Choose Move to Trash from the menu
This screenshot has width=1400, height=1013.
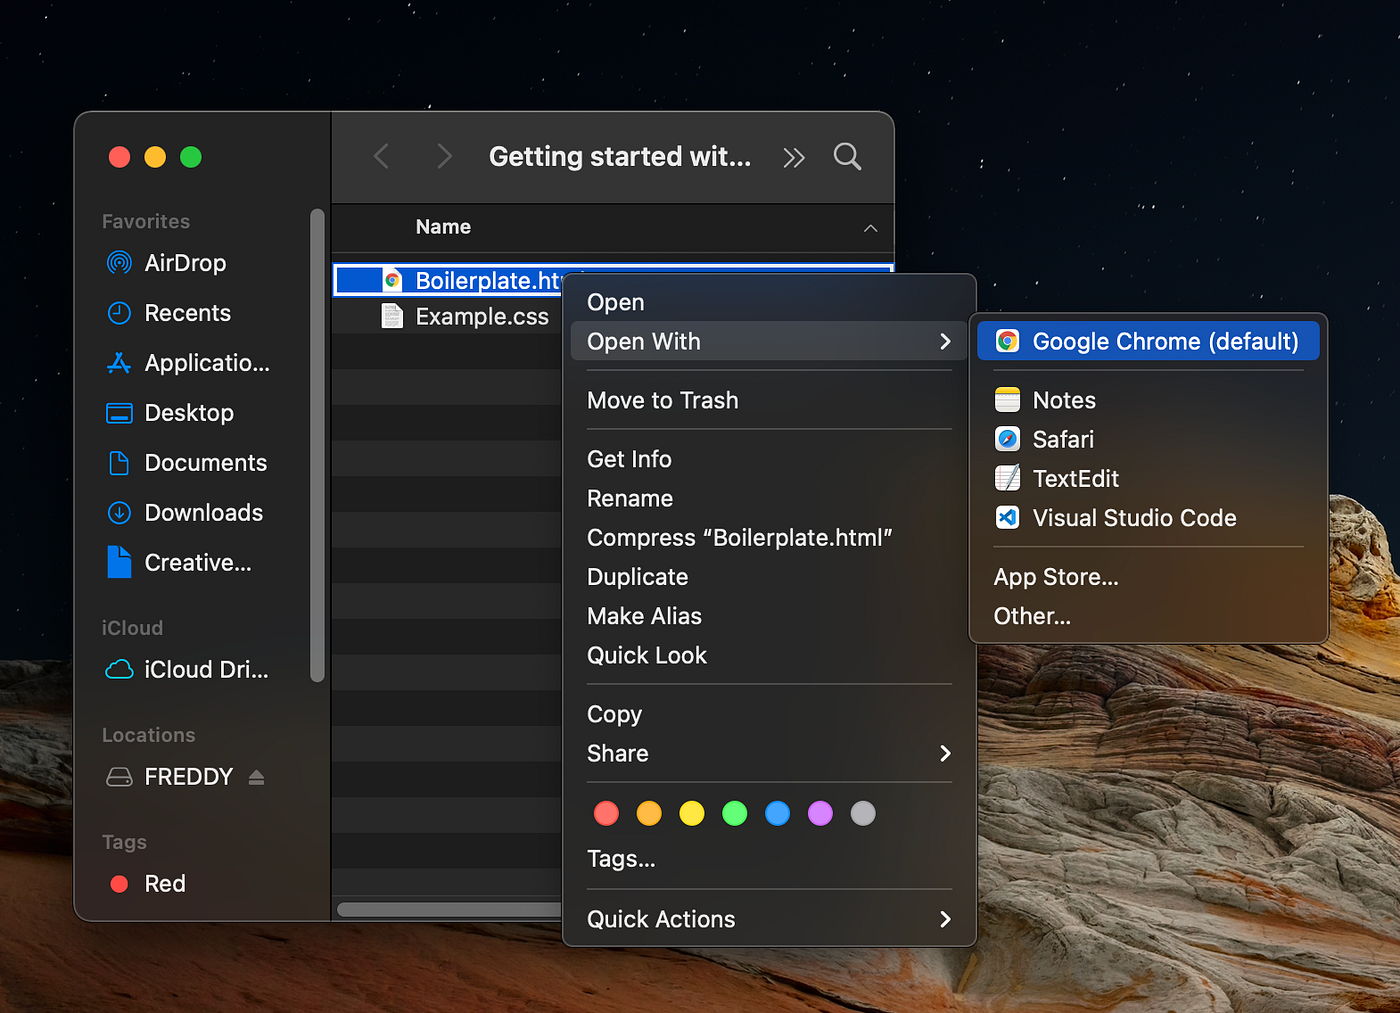[663, 400]
